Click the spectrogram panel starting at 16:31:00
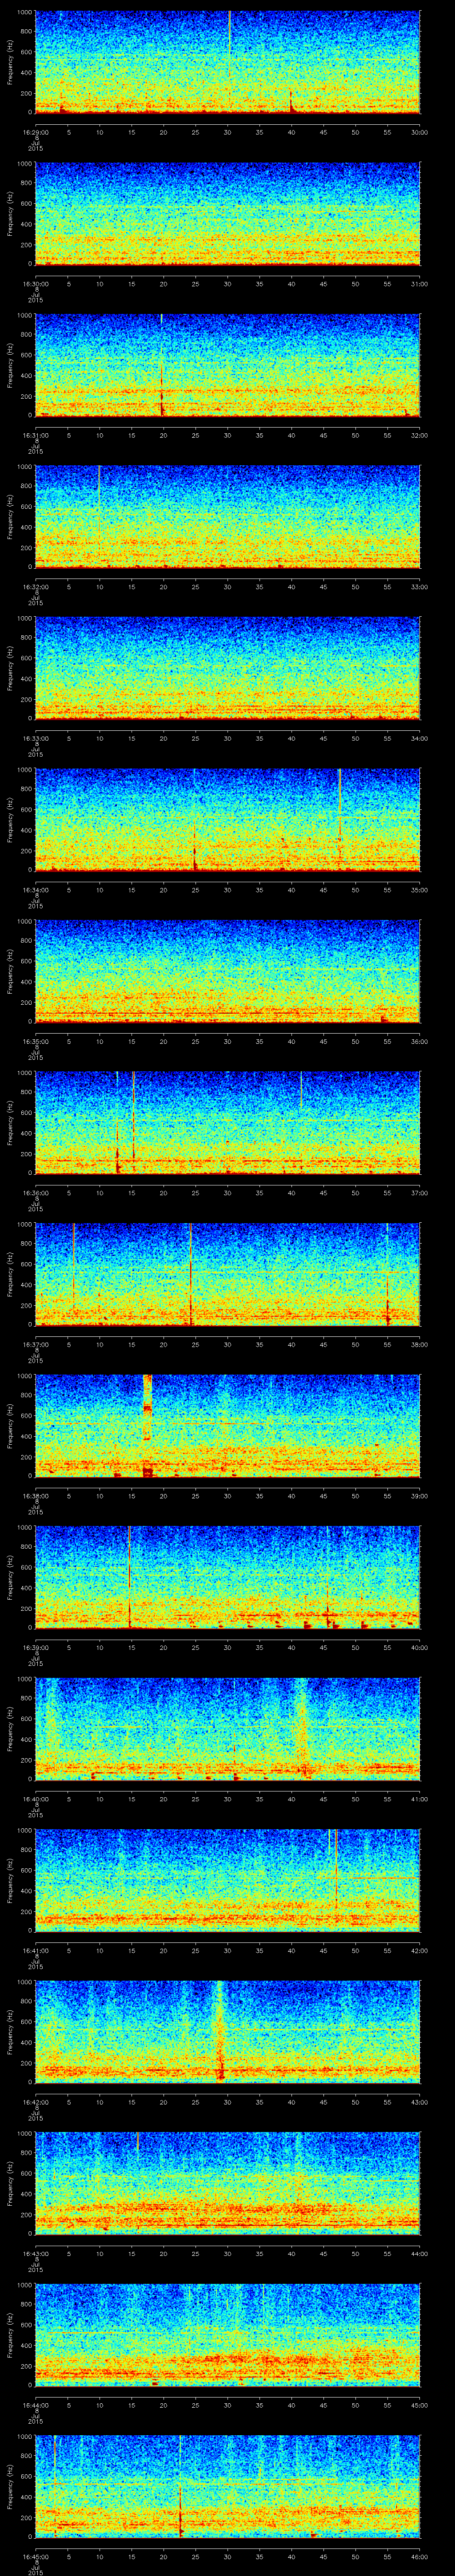 tap(227, 365)
